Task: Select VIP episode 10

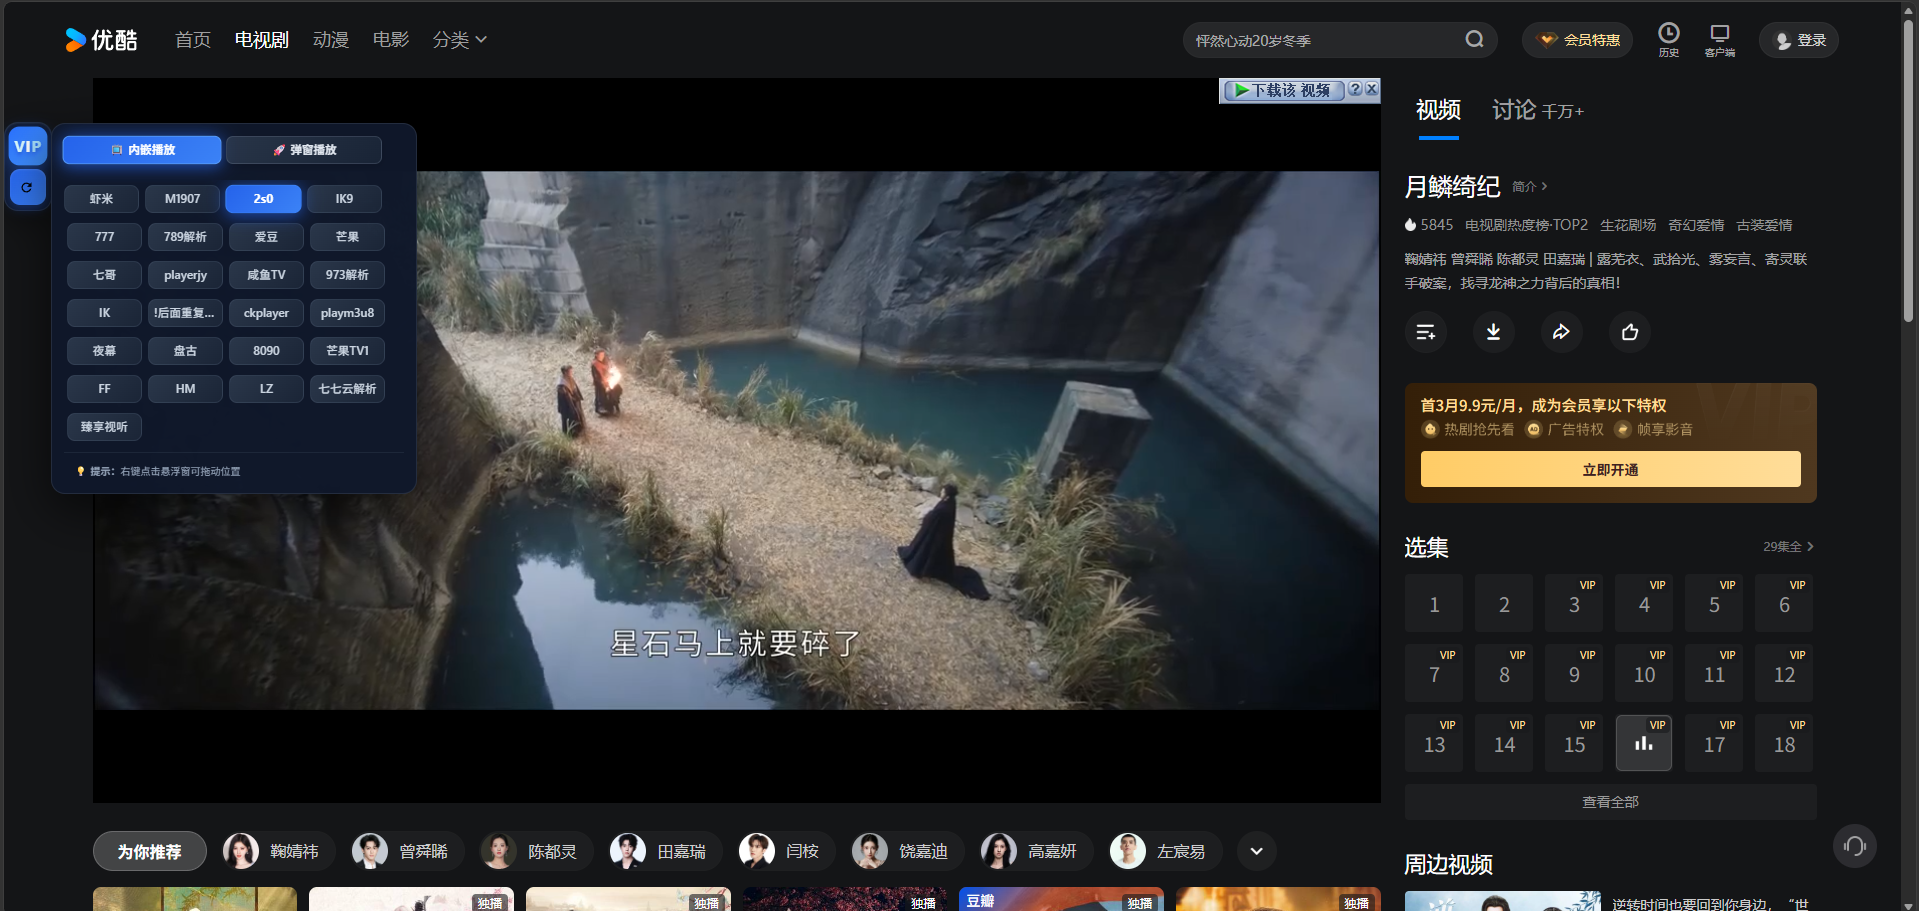Action: 1644,673
